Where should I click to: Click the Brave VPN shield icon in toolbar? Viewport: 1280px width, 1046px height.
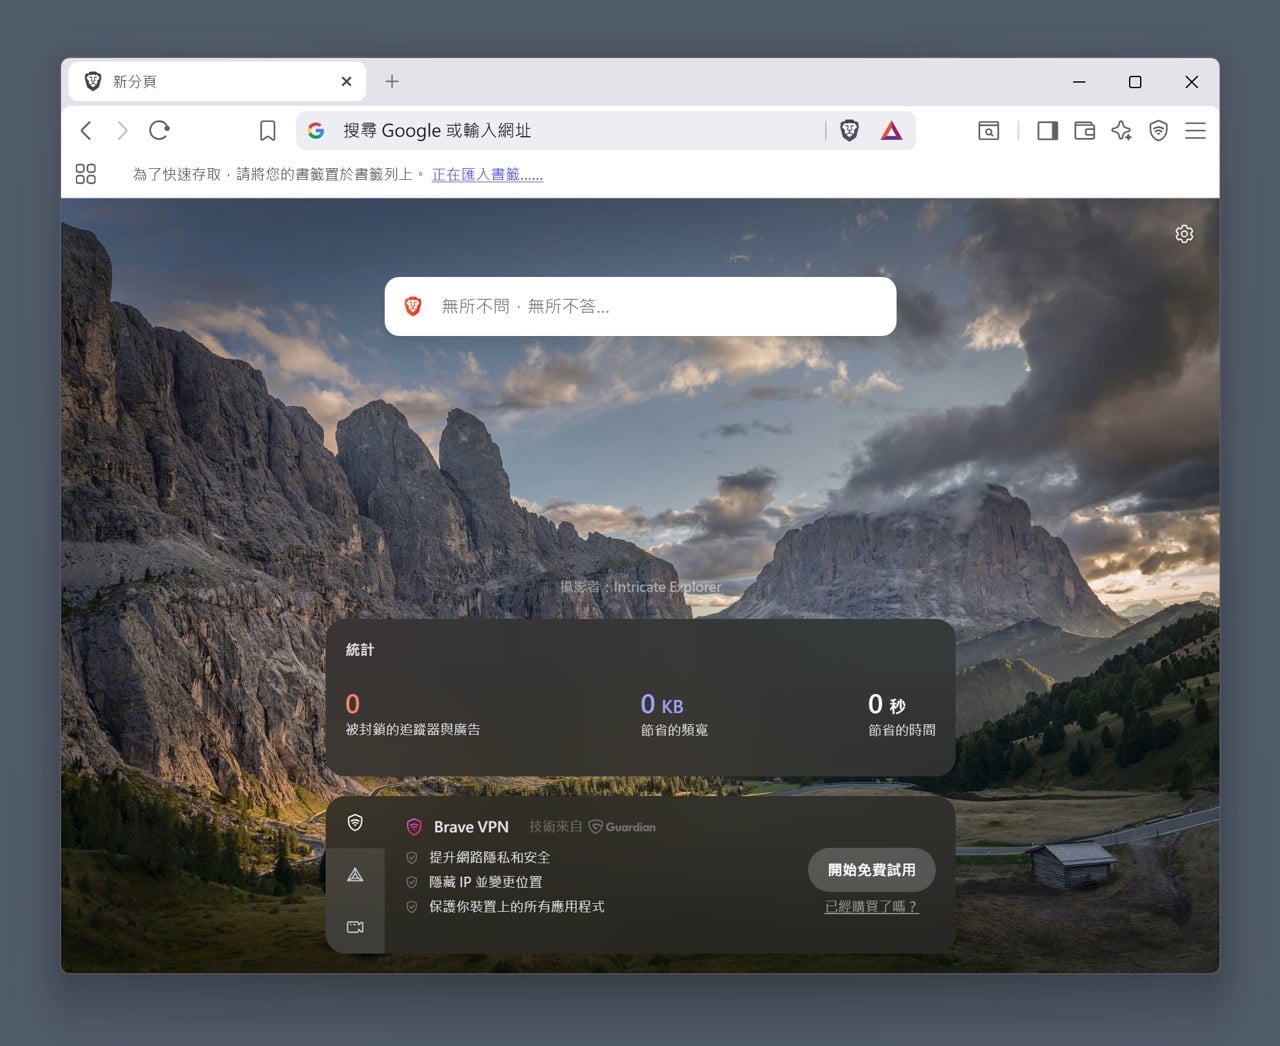[x=1158, y=130]
